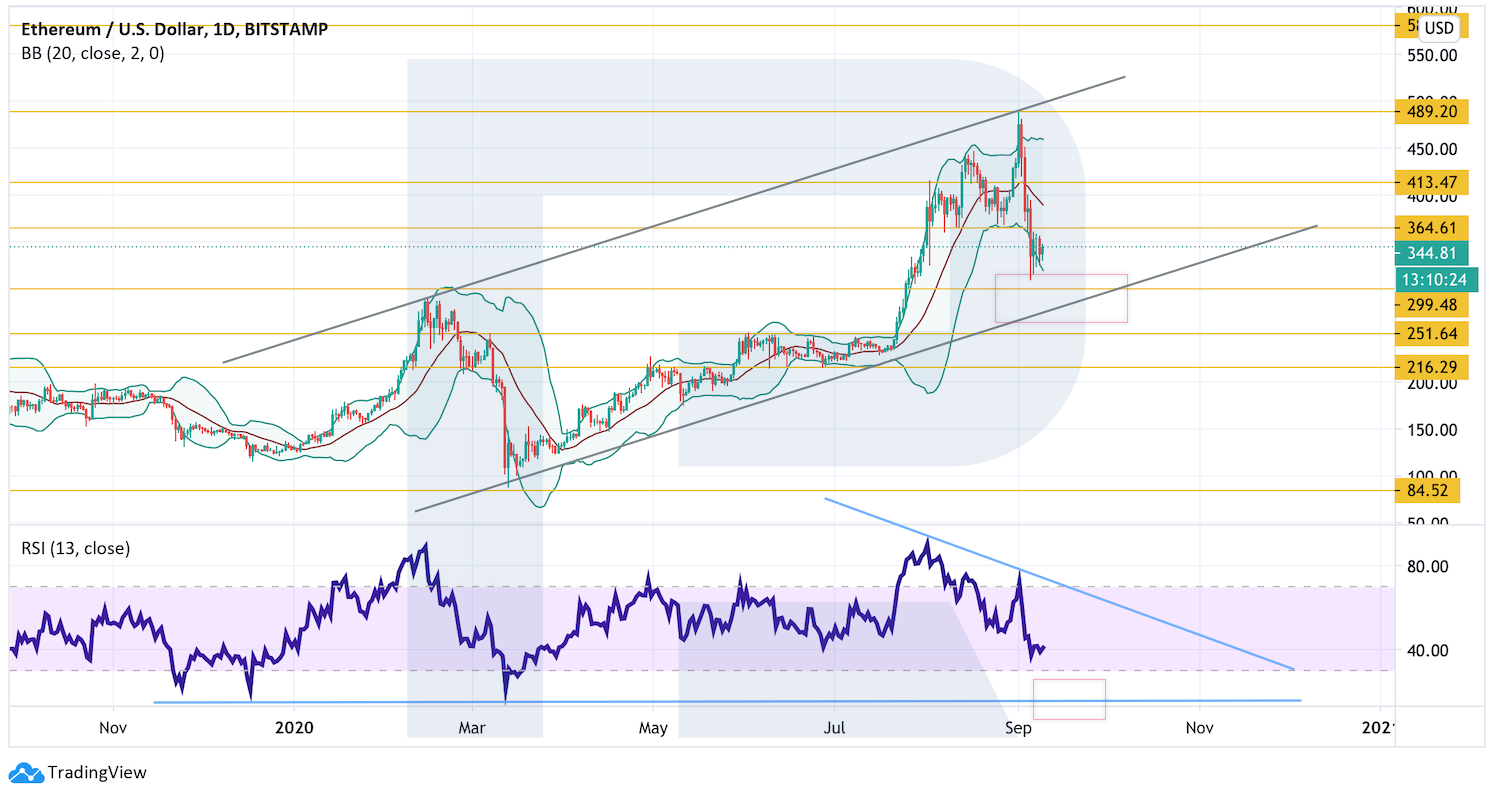Image resolution: width=1494 pixels, height=798 pixels.
Task: Click the 13:10:24 candle countdown label
Action: [x=1431, y=279]
